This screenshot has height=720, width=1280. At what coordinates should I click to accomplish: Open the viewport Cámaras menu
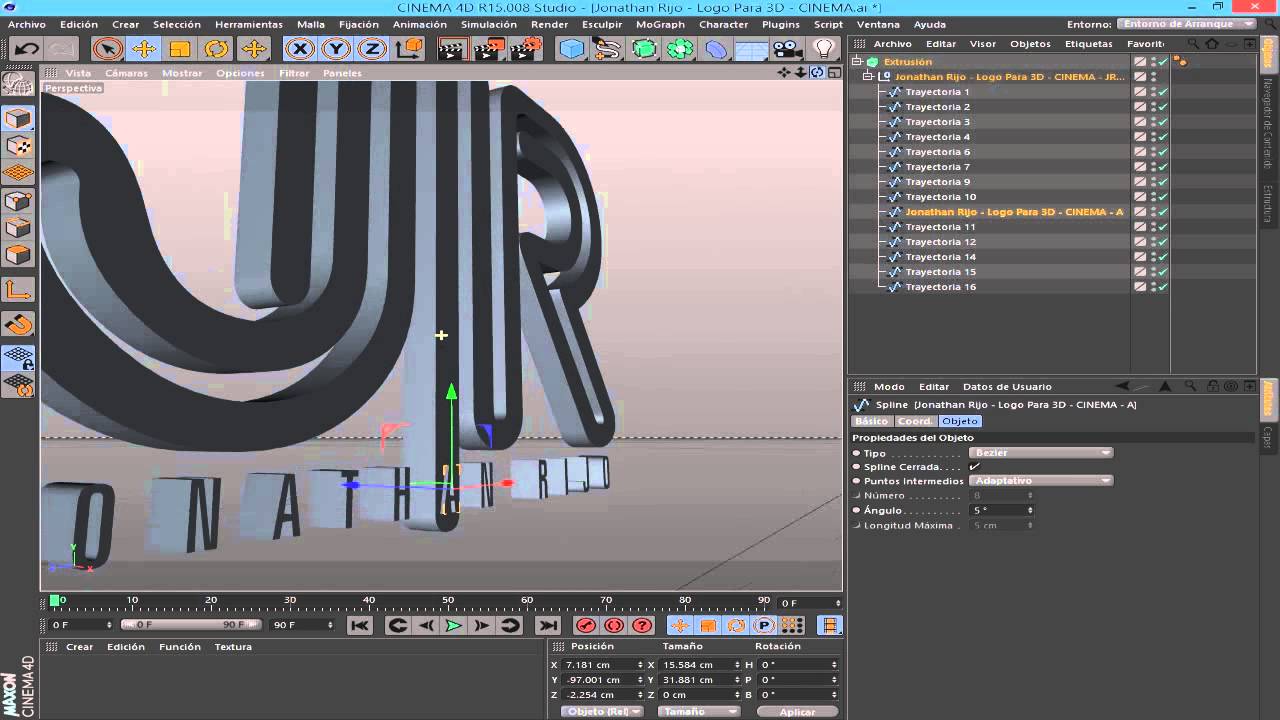(x=127, y=73)
